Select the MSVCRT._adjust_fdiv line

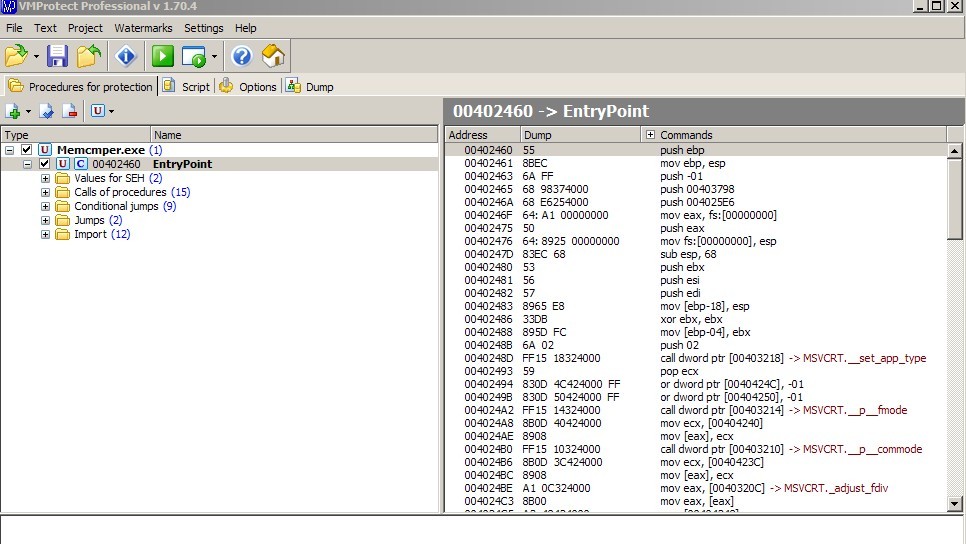click(x=696, y=488)
